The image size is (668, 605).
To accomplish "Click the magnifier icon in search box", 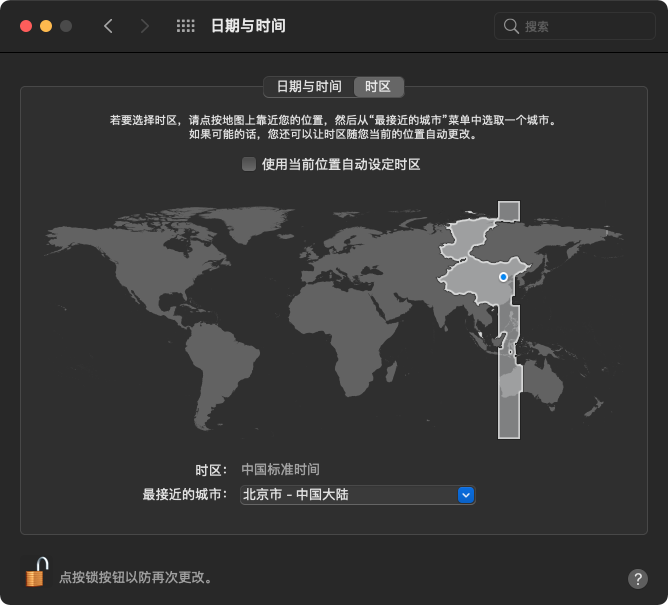I will (x=511, y=26).
